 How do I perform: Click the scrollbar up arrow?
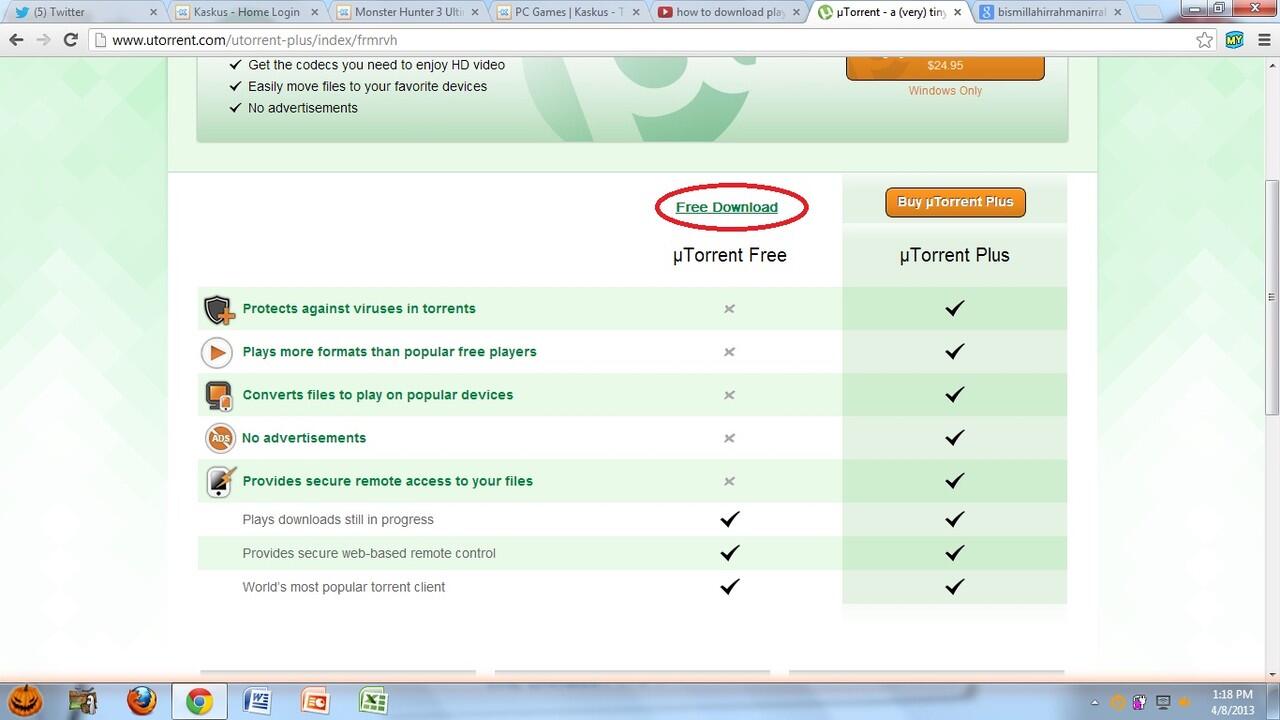click(x=1272, y=67)
